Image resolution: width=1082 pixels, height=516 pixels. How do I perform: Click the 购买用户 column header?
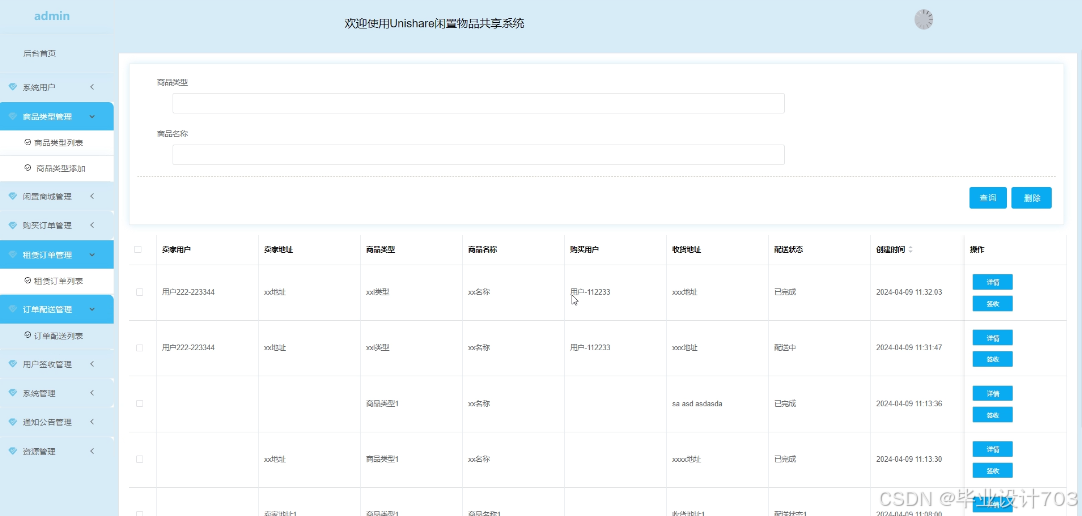click(x=584, y=250)
